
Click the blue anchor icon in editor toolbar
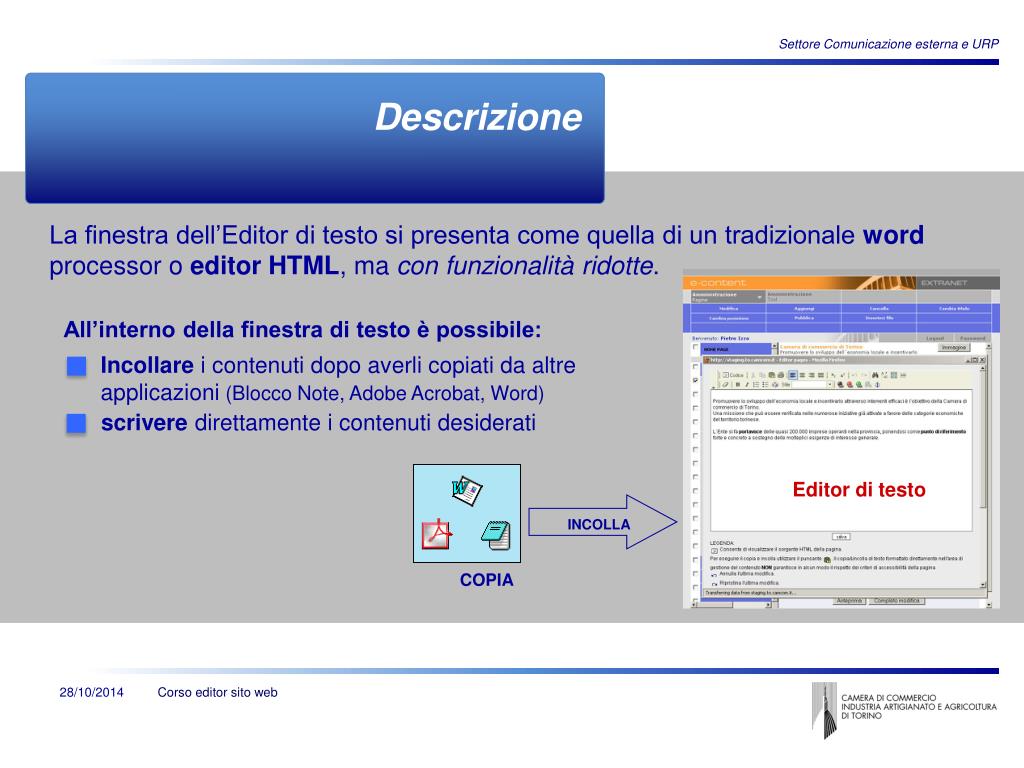pyautogui.click(x=877, y=385)
